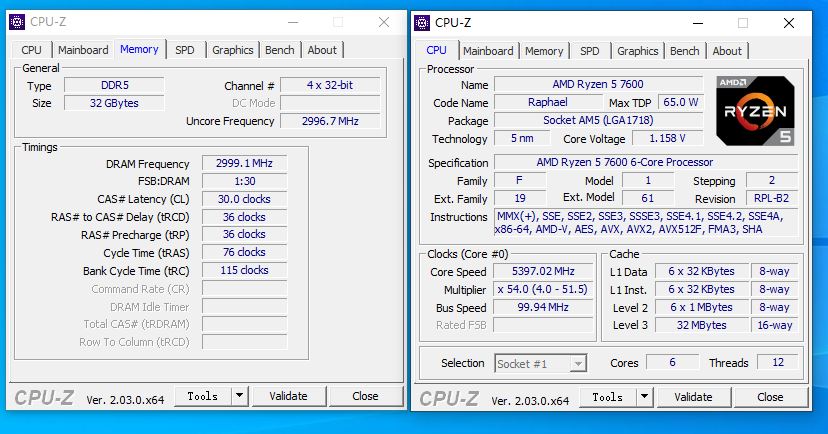The image size is (828, 434).
Task: Click the CPU-Z app icon in right window title bar
Action: coord(422,23)
